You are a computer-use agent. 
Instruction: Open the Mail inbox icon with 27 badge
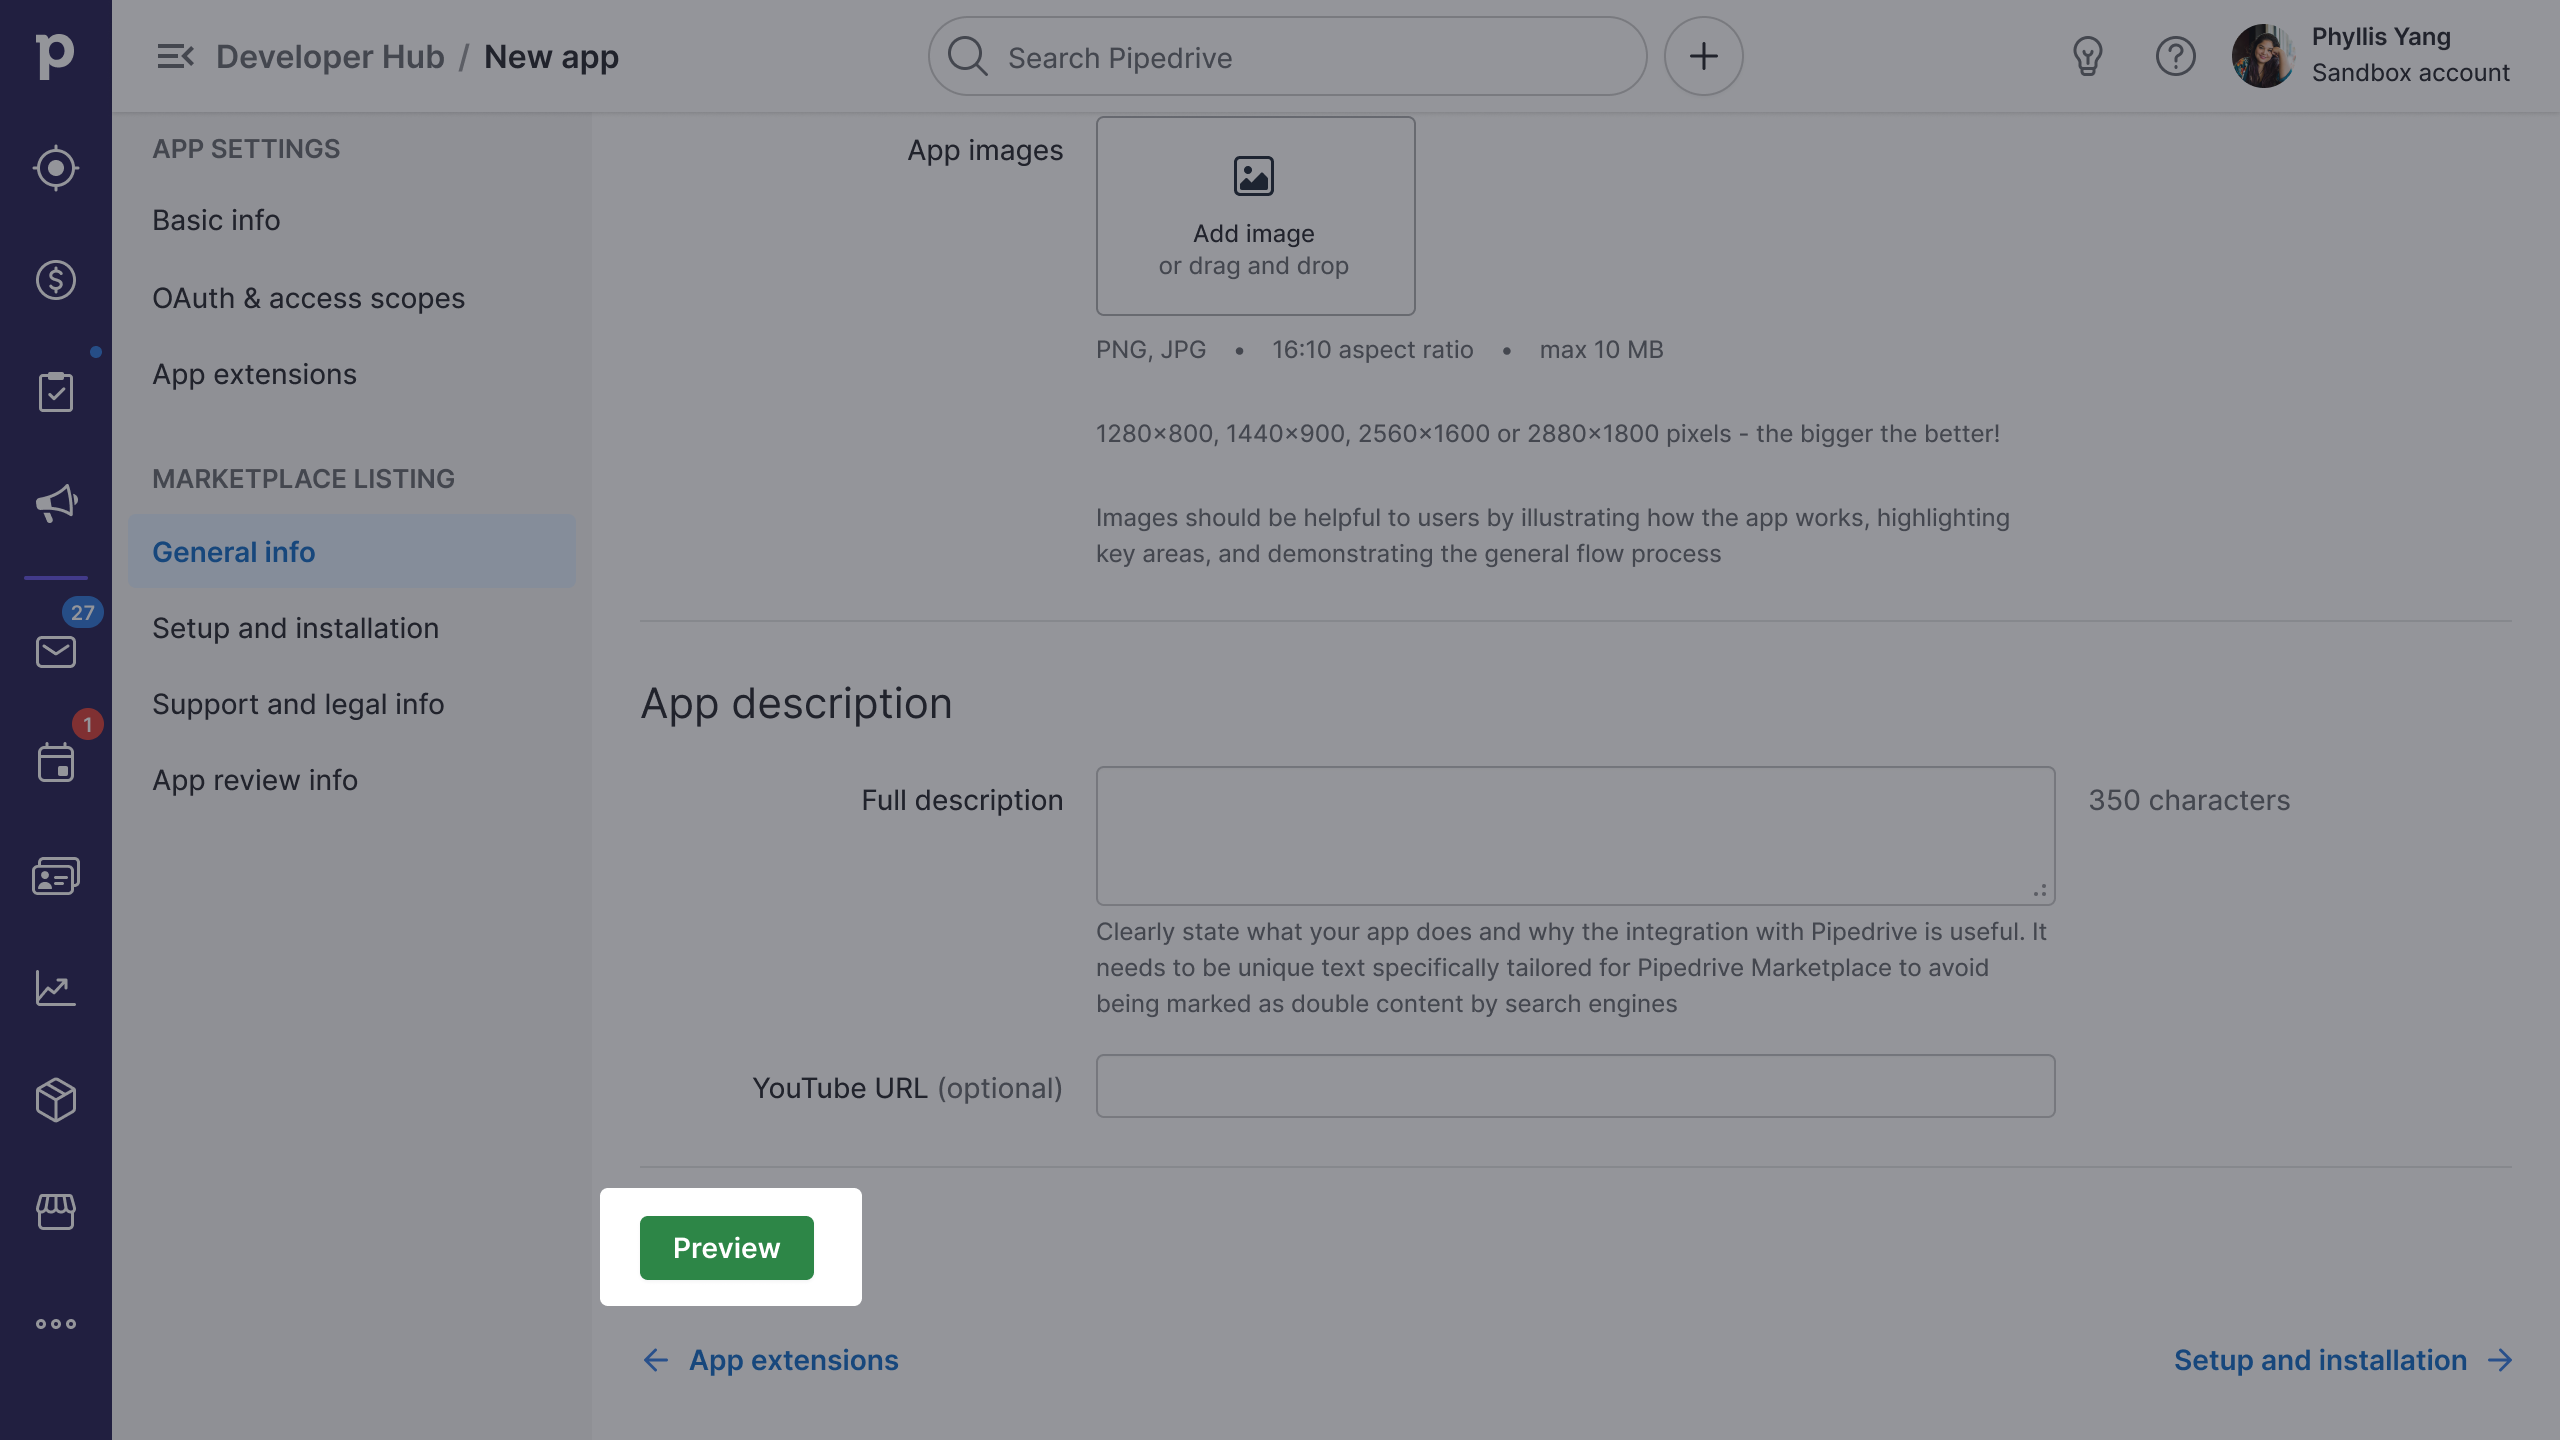click(56, 652)
